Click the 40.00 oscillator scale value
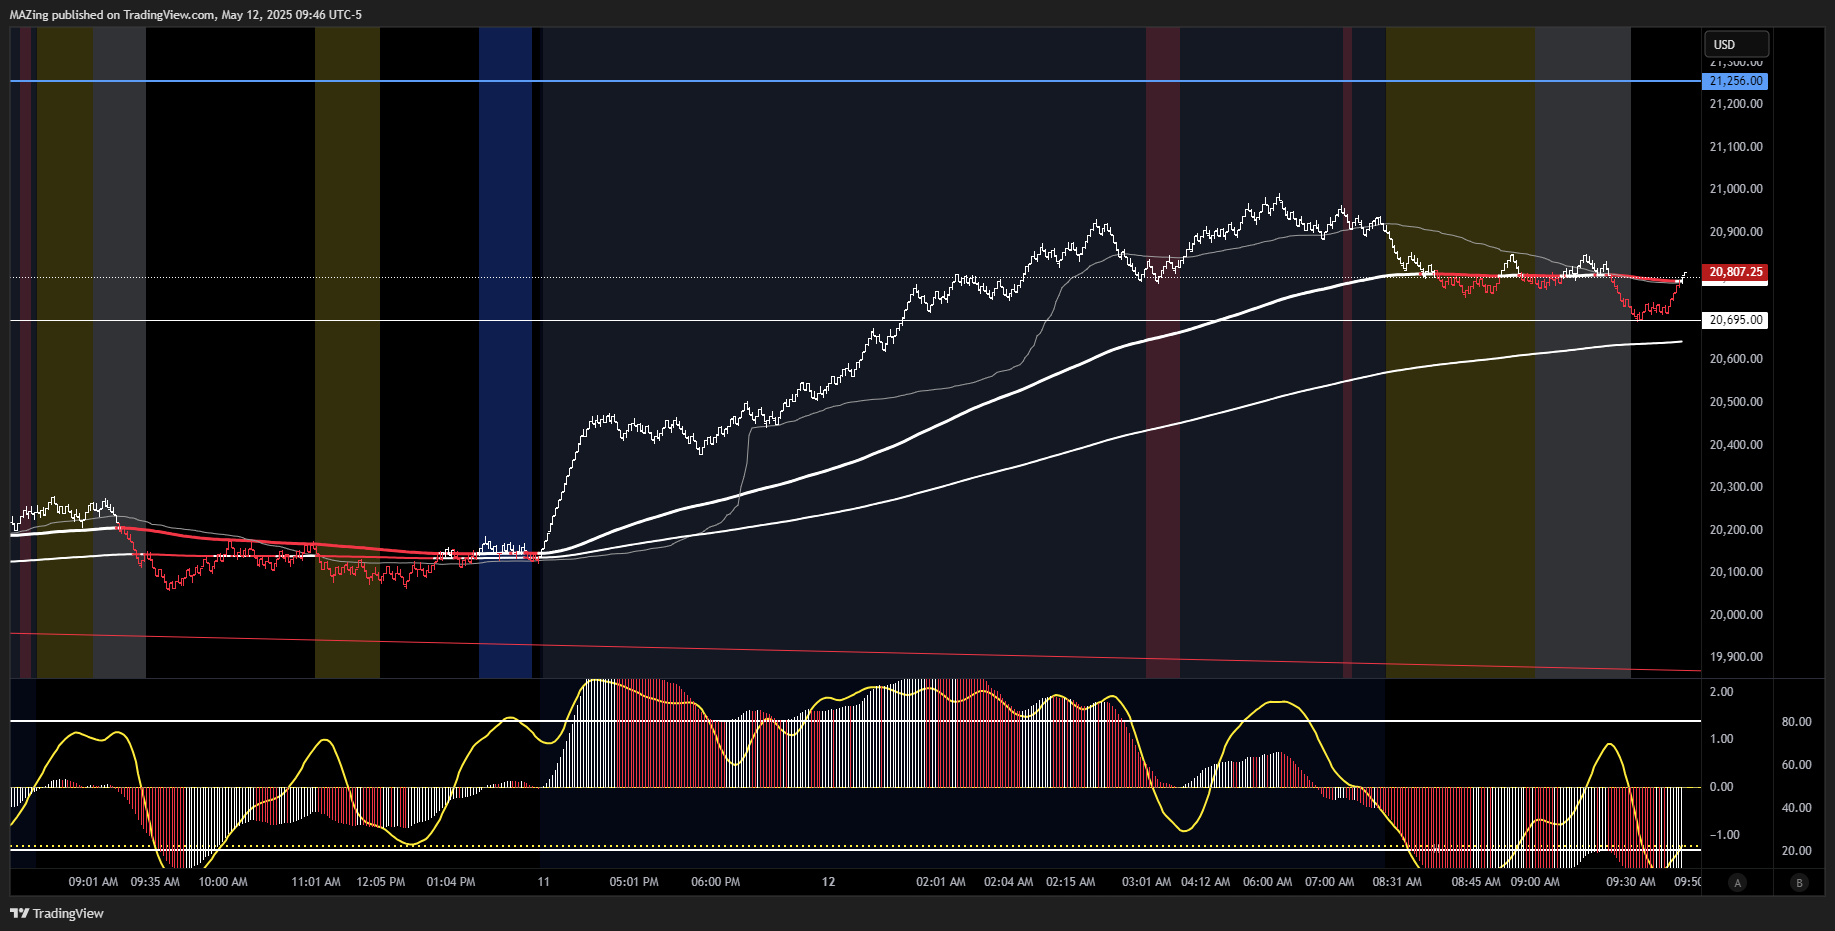 pos(1797,808)
